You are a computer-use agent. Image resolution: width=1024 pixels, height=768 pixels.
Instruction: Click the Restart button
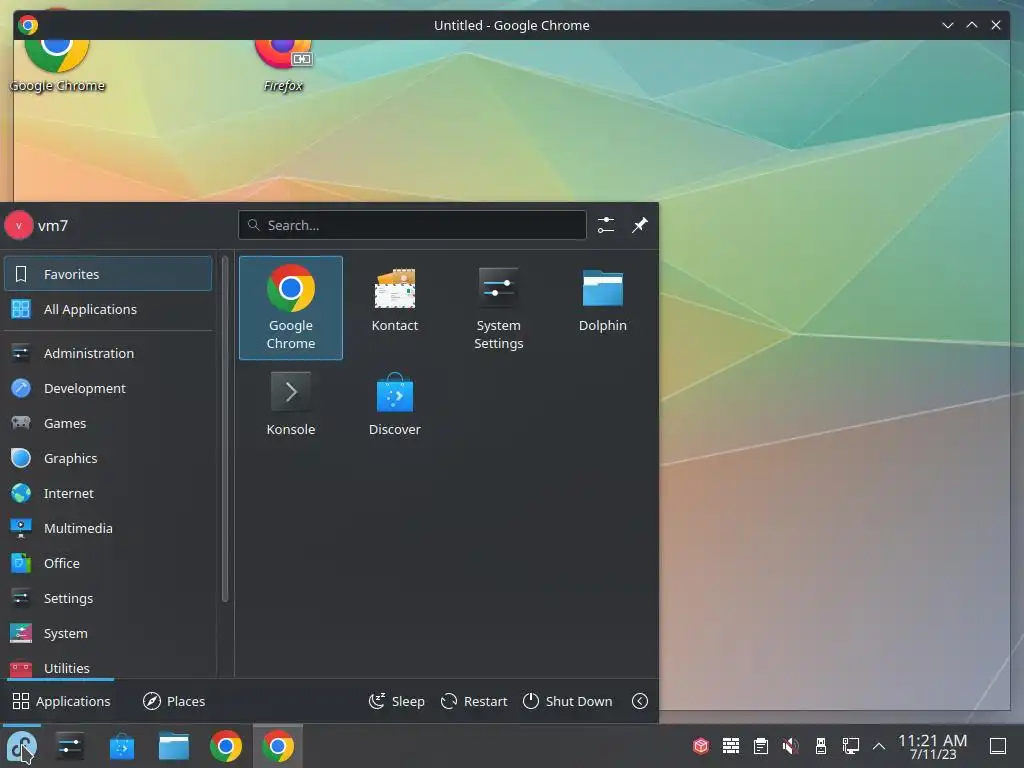[x=474, y=701]
